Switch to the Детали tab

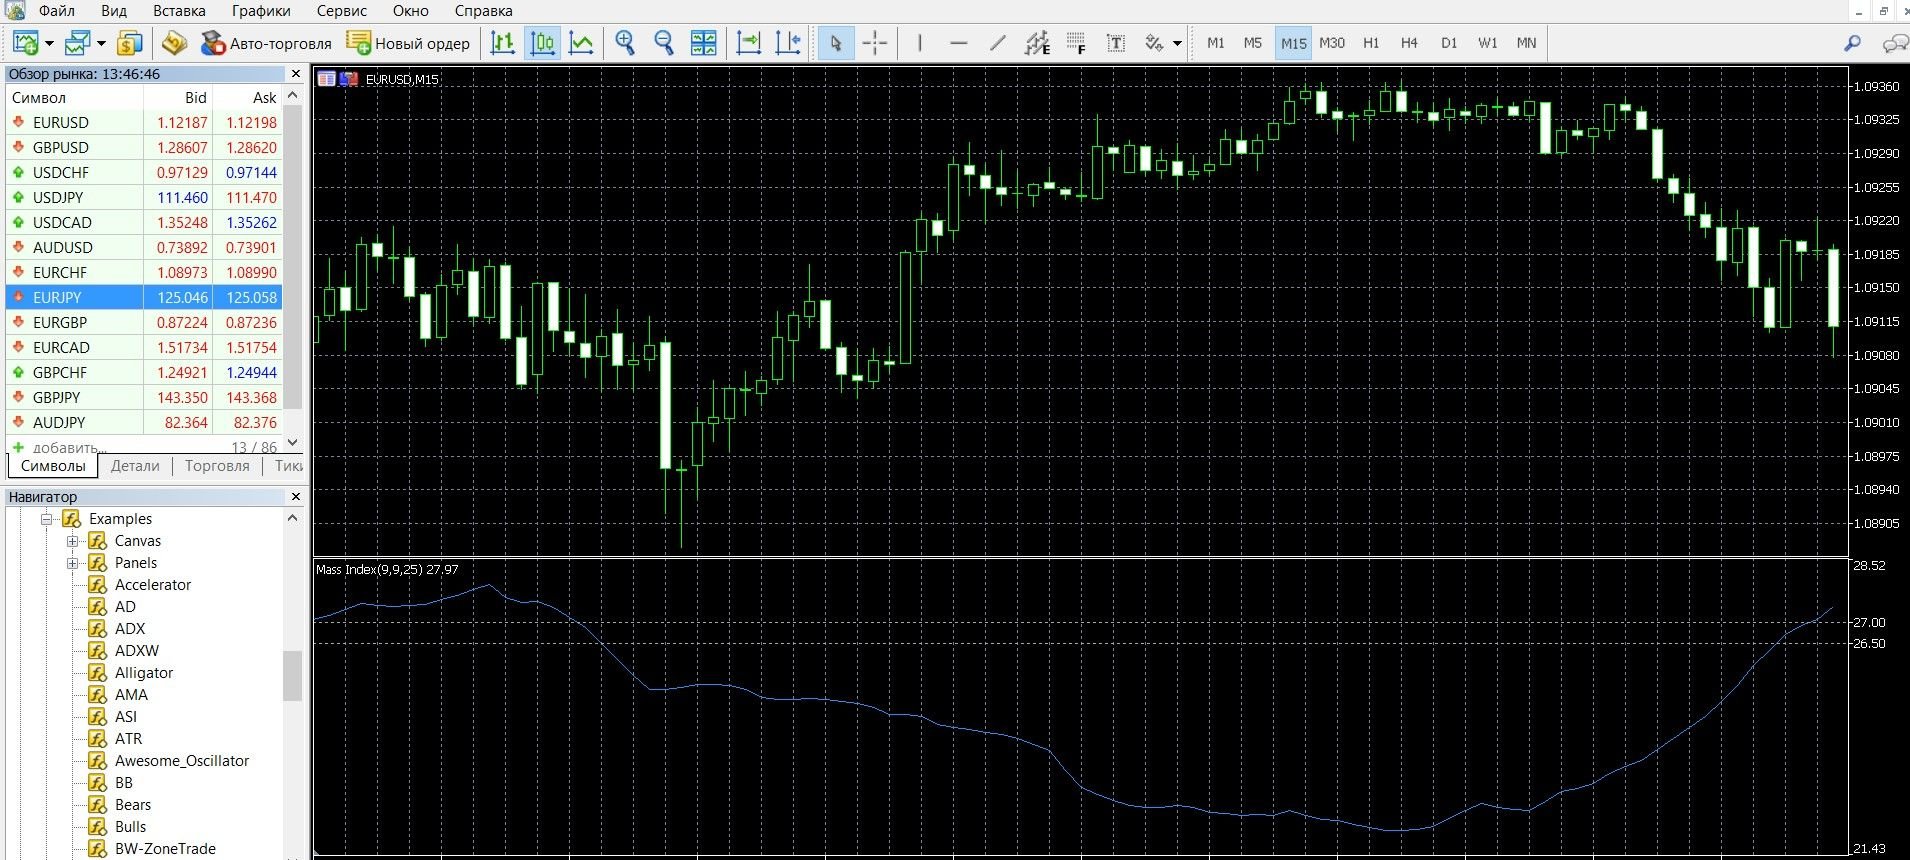135,466
